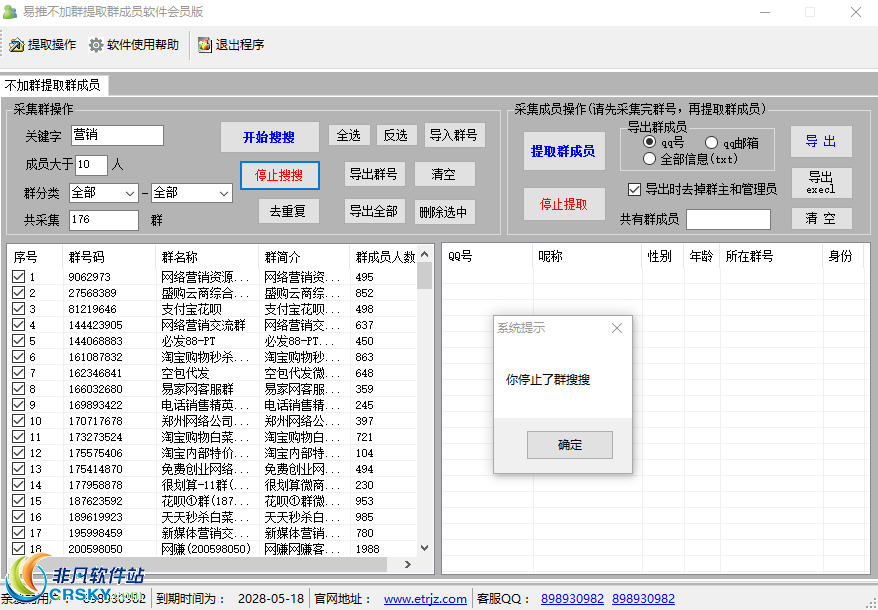Screen dimensions: 878x610
Task: Uncheck row 5 checkbox for 必发88-PT
Action: tap(18, 341)
